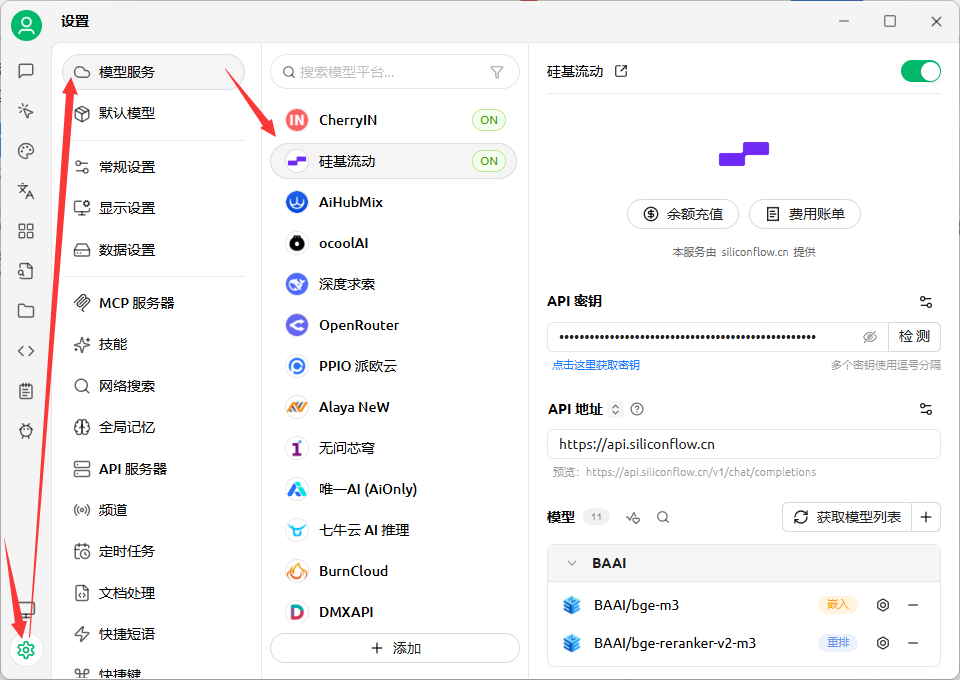Show API address help tooltip
Viewport: 960px width, 680px height.
point(637,409)
